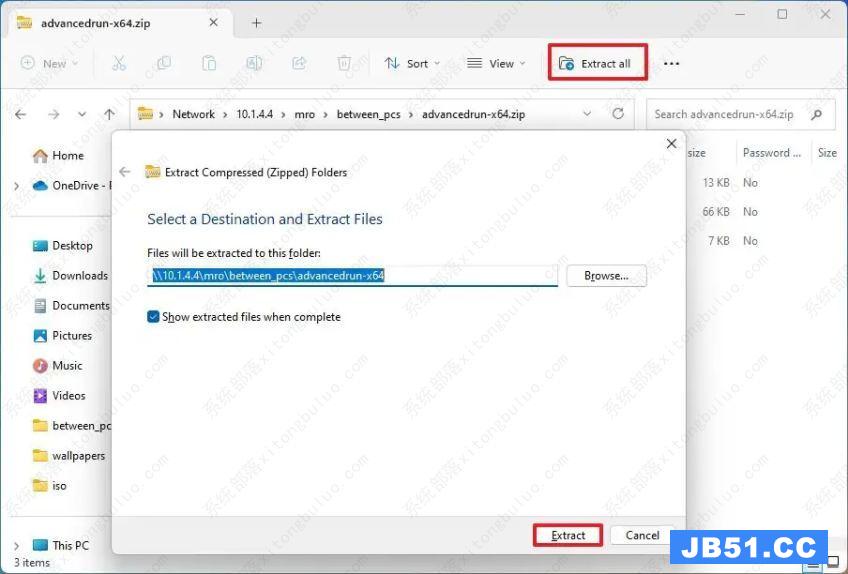Open Downloads in the sidebar
Viewport: 848px width, 574px height.
[79, 275]
